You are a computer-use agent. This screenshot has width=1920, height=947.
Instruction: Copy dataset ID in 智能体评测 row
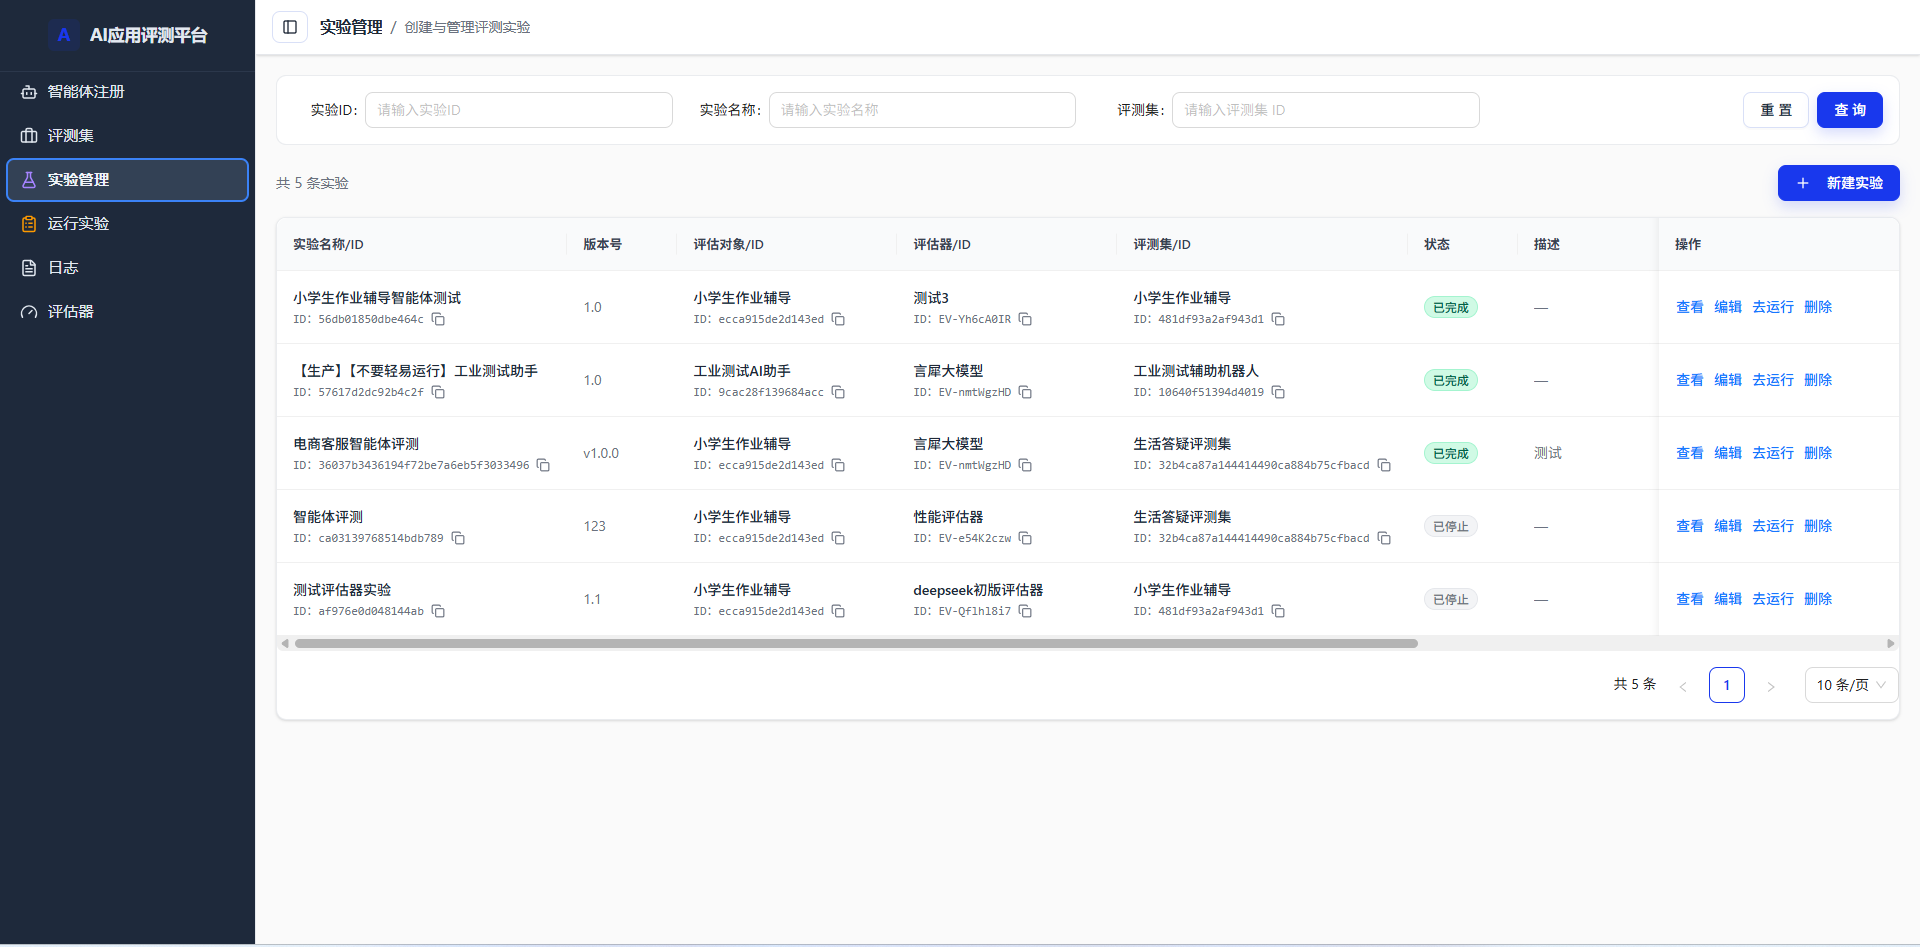(x=1384, y=538)
